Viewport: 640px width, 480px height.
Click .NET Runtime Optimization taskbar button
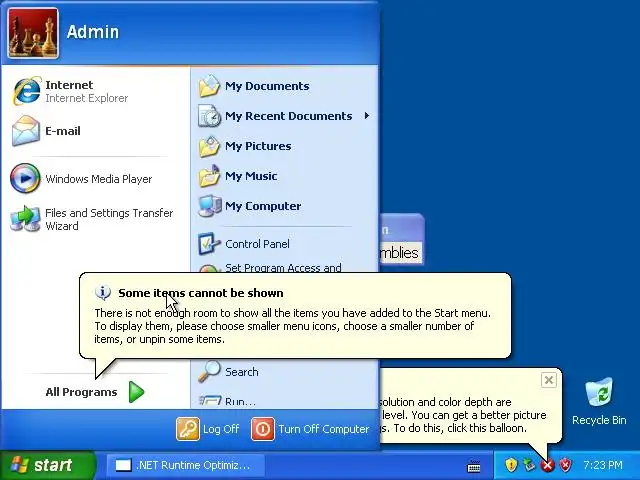pos(186,465)
